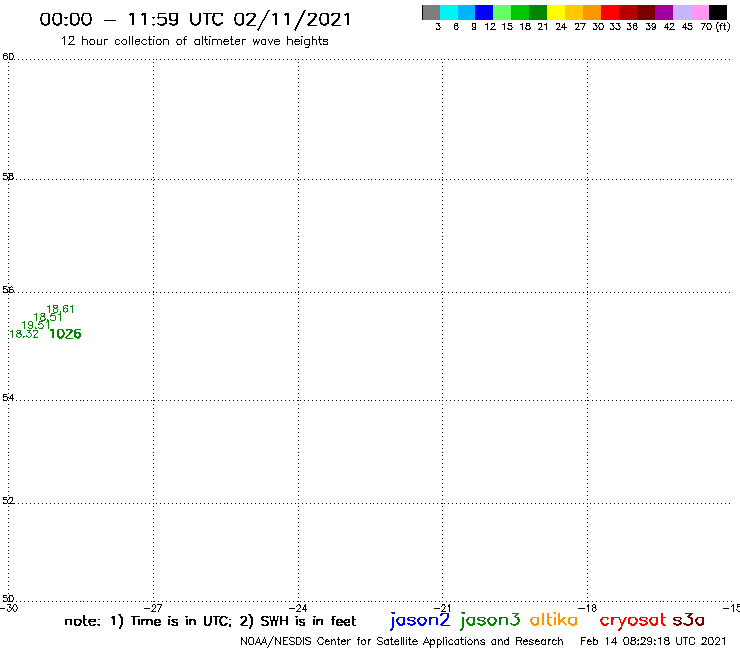Click the altika satellite legend label
This screenshot has height=650, width=740.
[554, 619]
